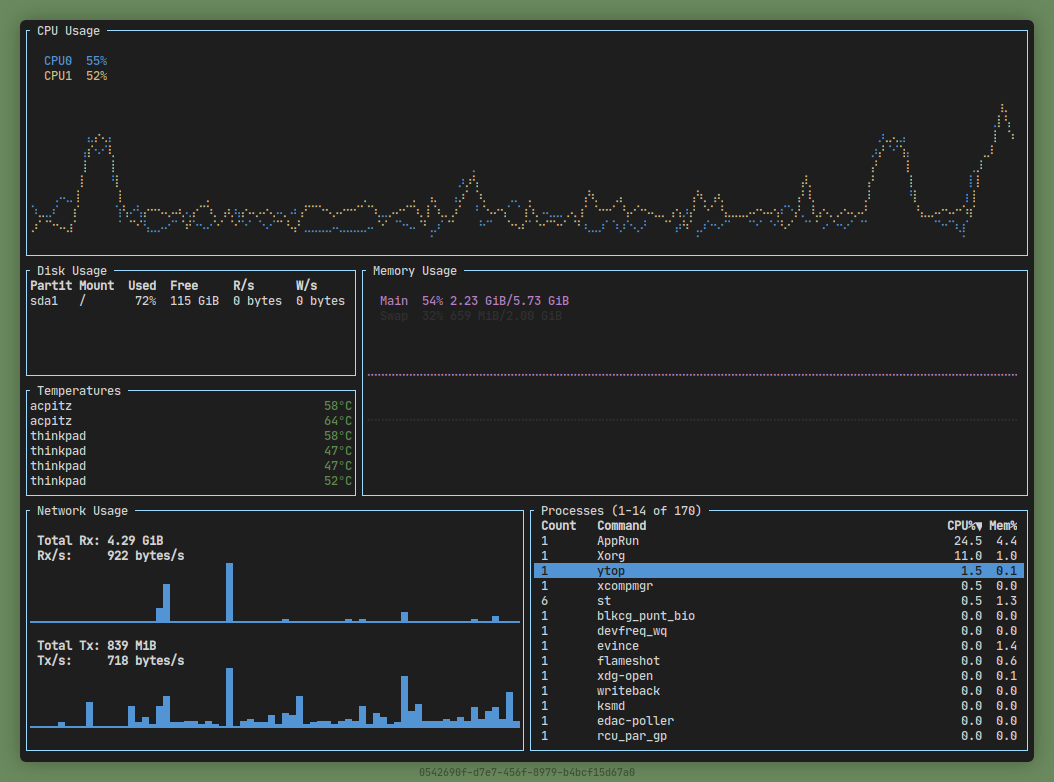Click the Main memory usage label

[x=394, y=301]
